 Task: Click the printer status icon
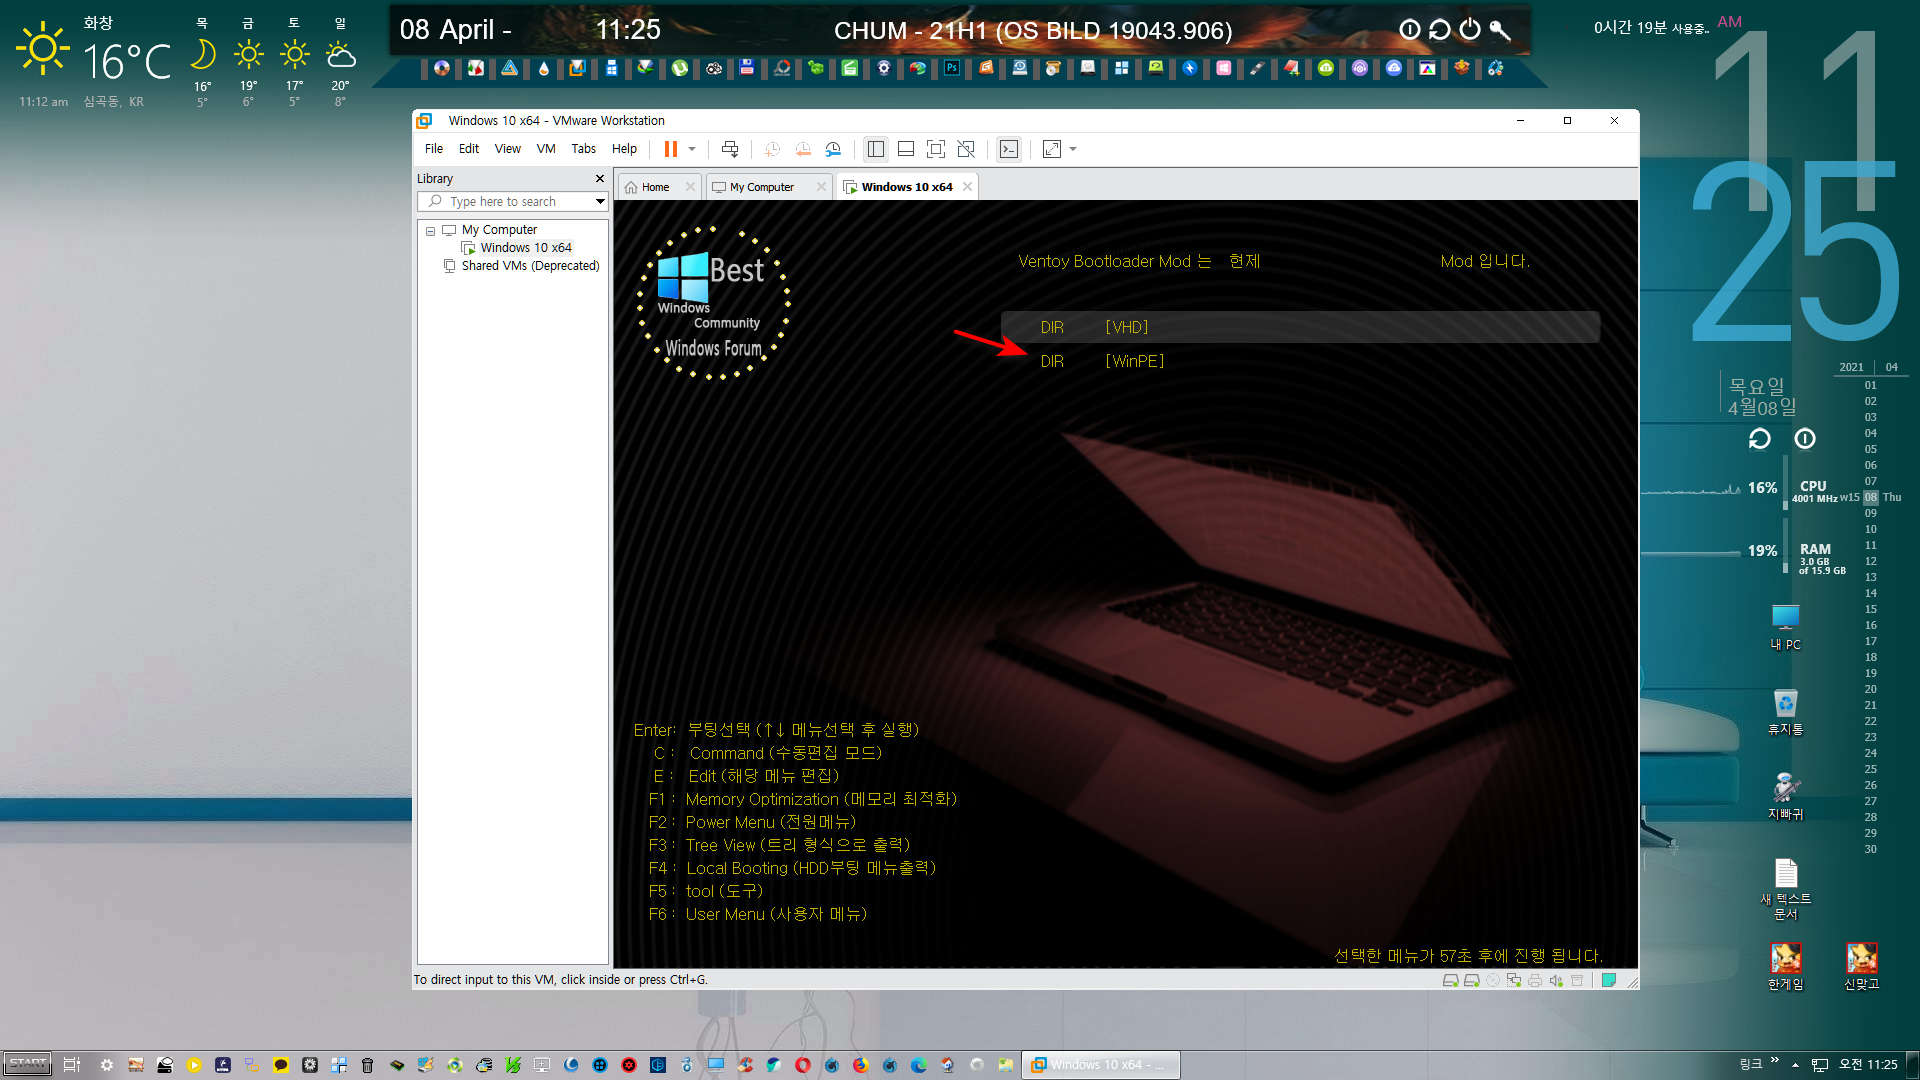[x=1535, y=980]
